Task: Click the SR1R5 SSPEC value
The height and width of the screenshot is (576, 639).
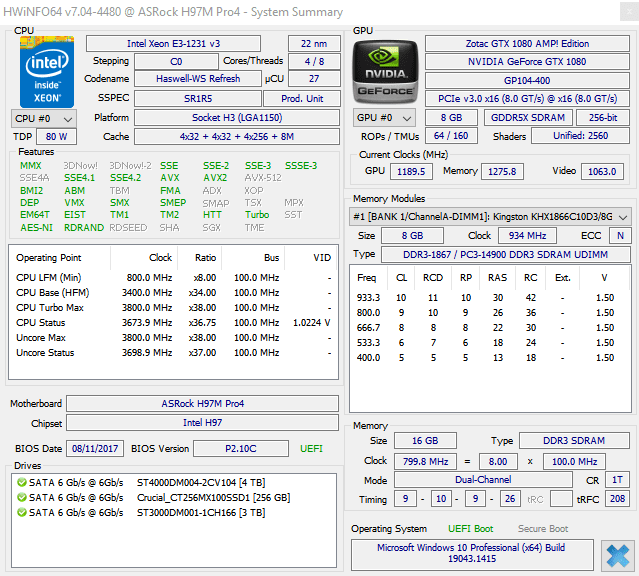Action: tap(198, 99)
